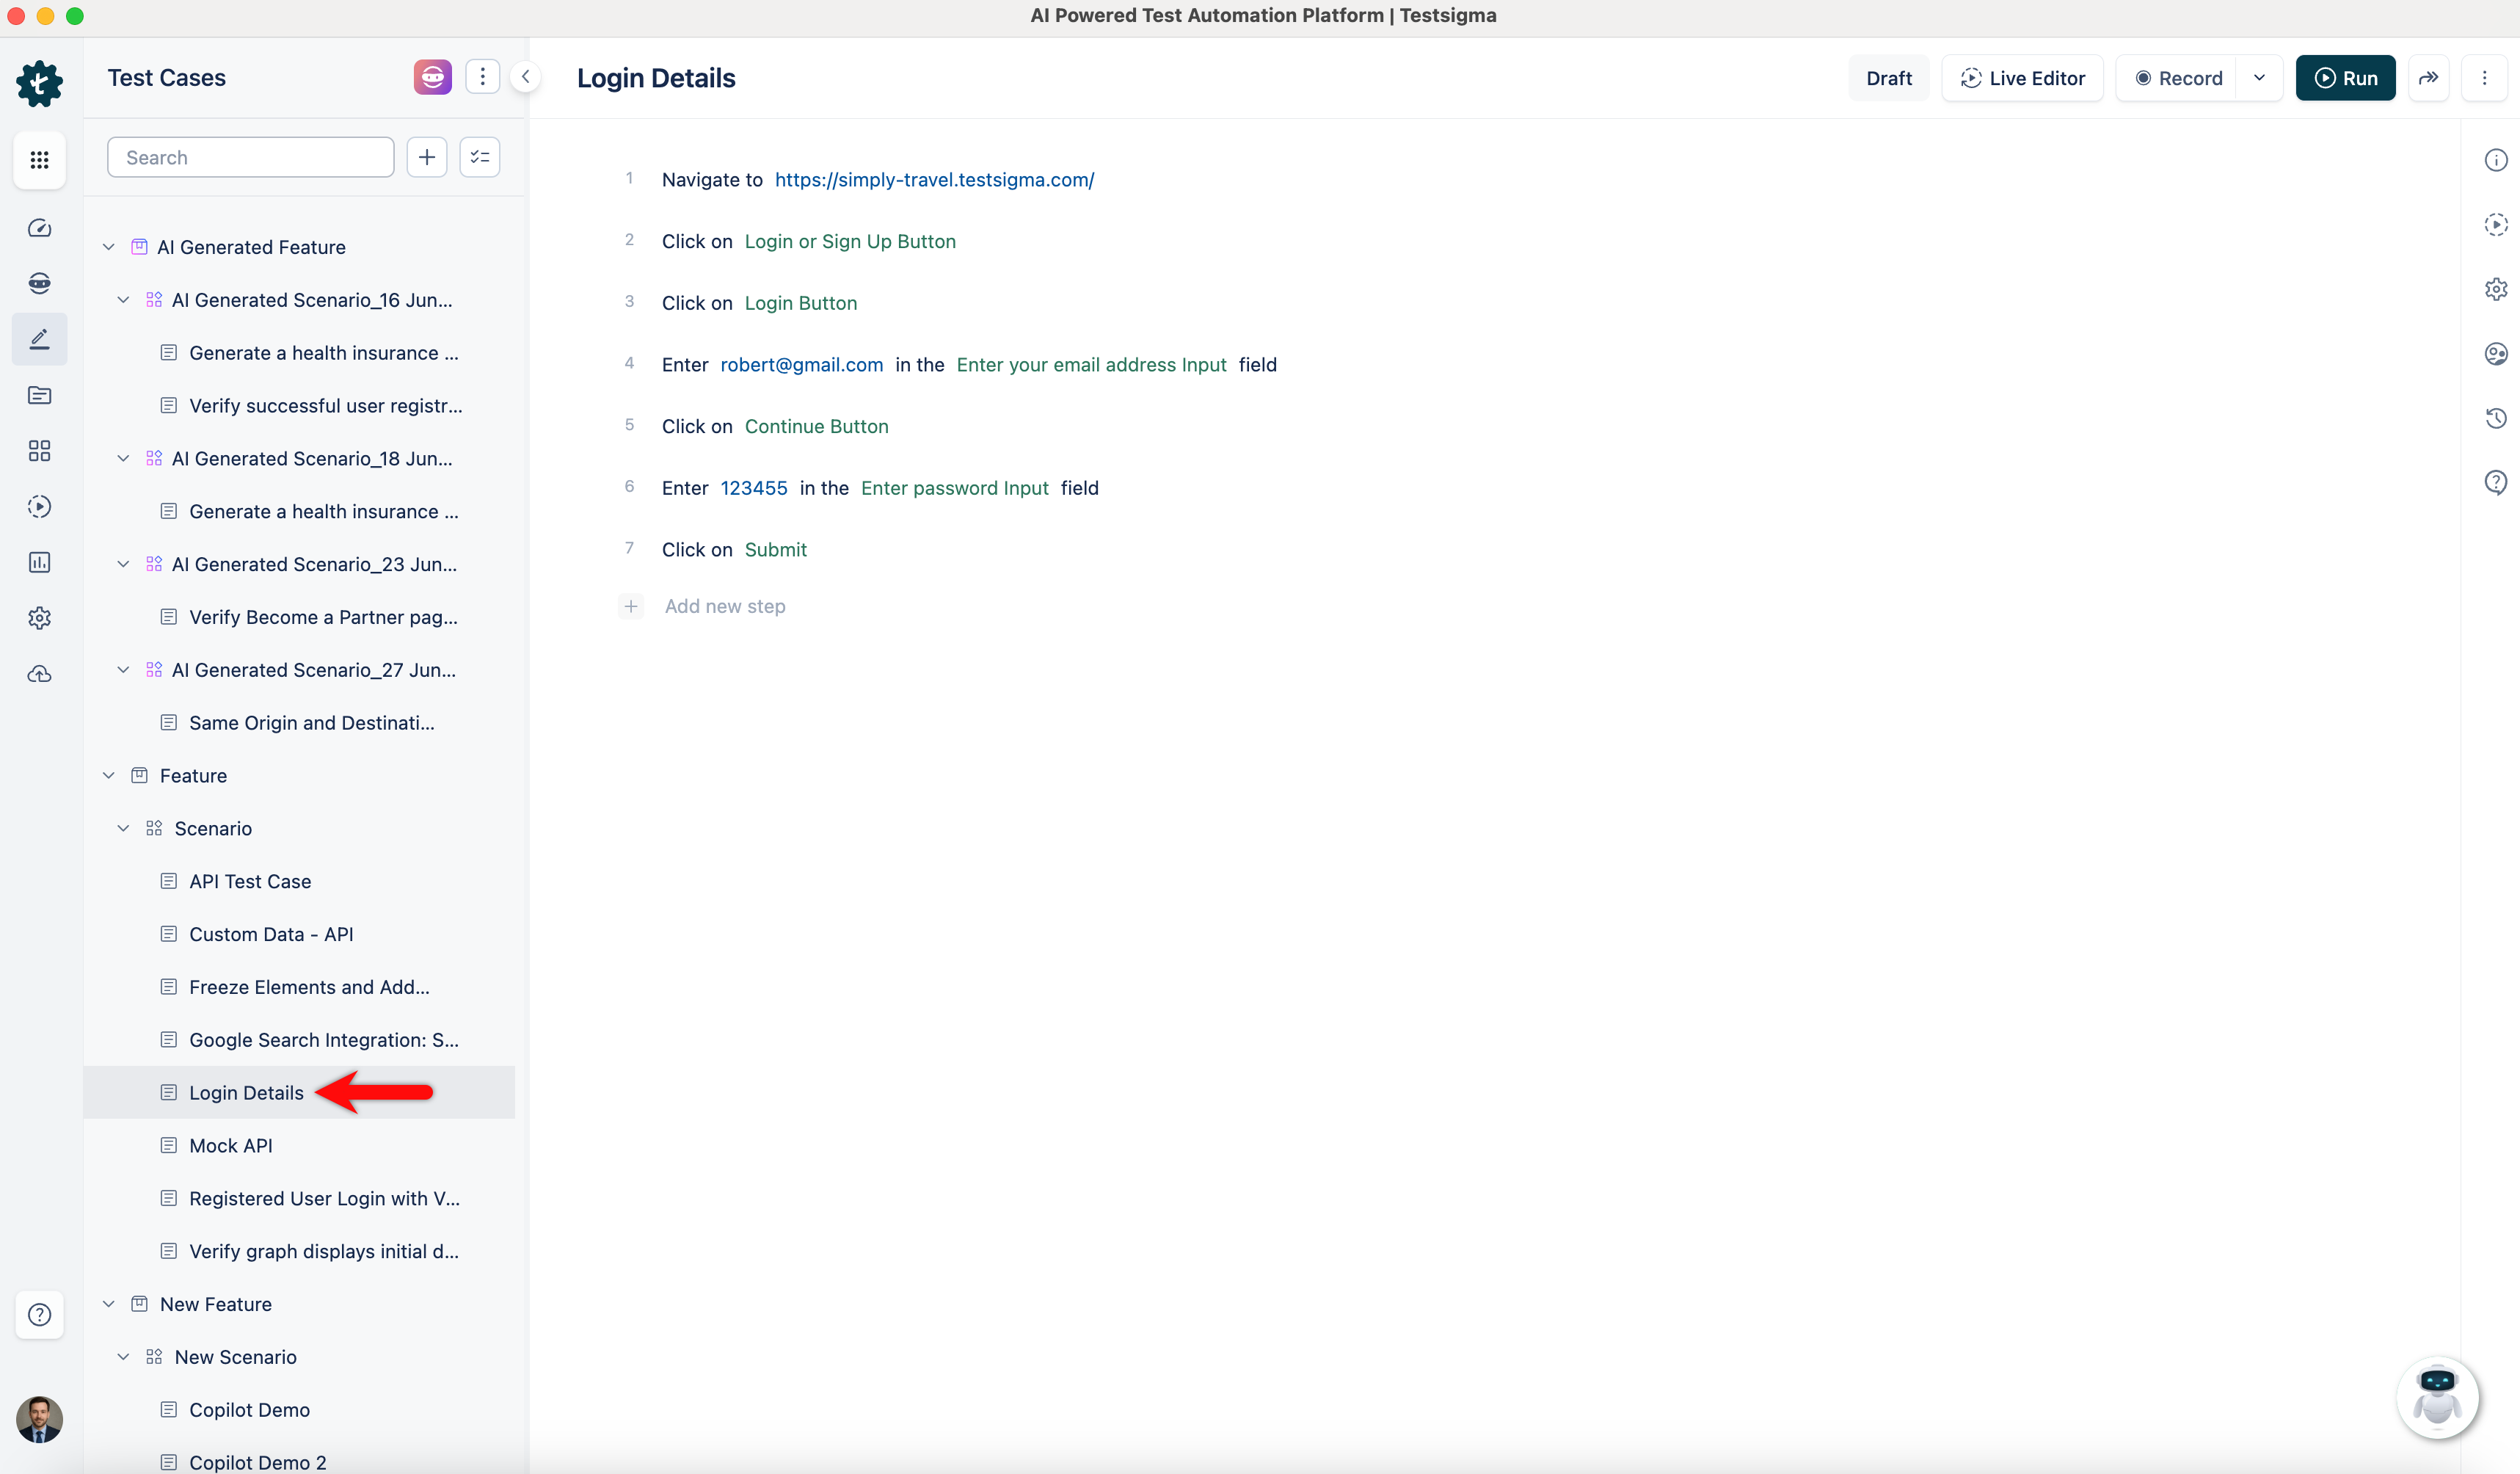
Task: Click inside the Search test cases field
Action: (249, 156)
